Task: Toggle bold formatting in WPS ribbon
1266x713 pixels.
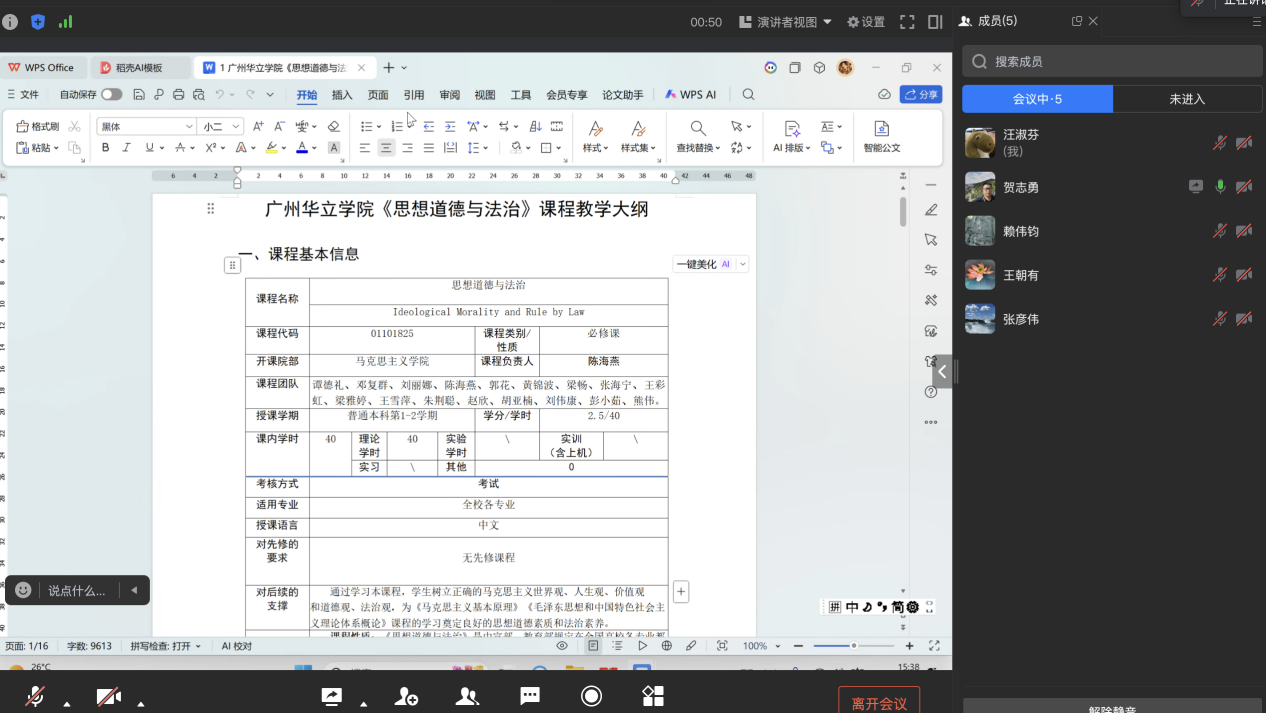Action: [105, 148]
